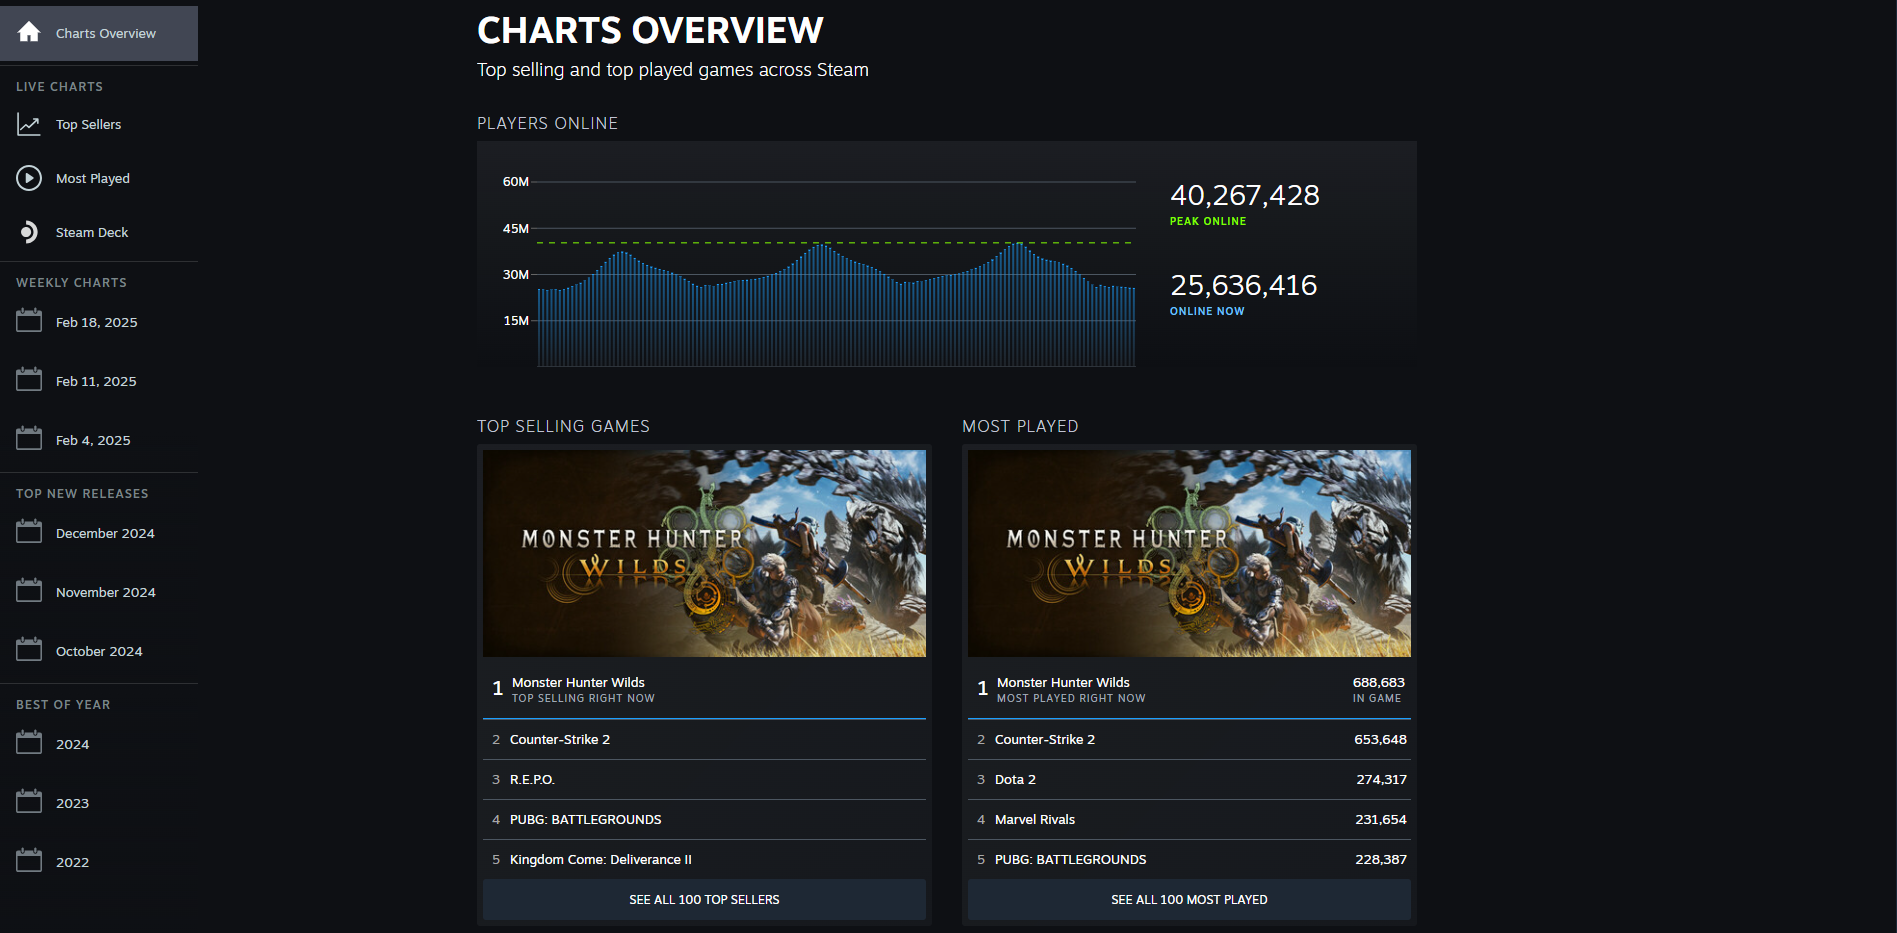The height and width of the screenshot is (933, 1897).
Task: Click the calendar icon beside 2023 best of year
Action: (29, 802)
